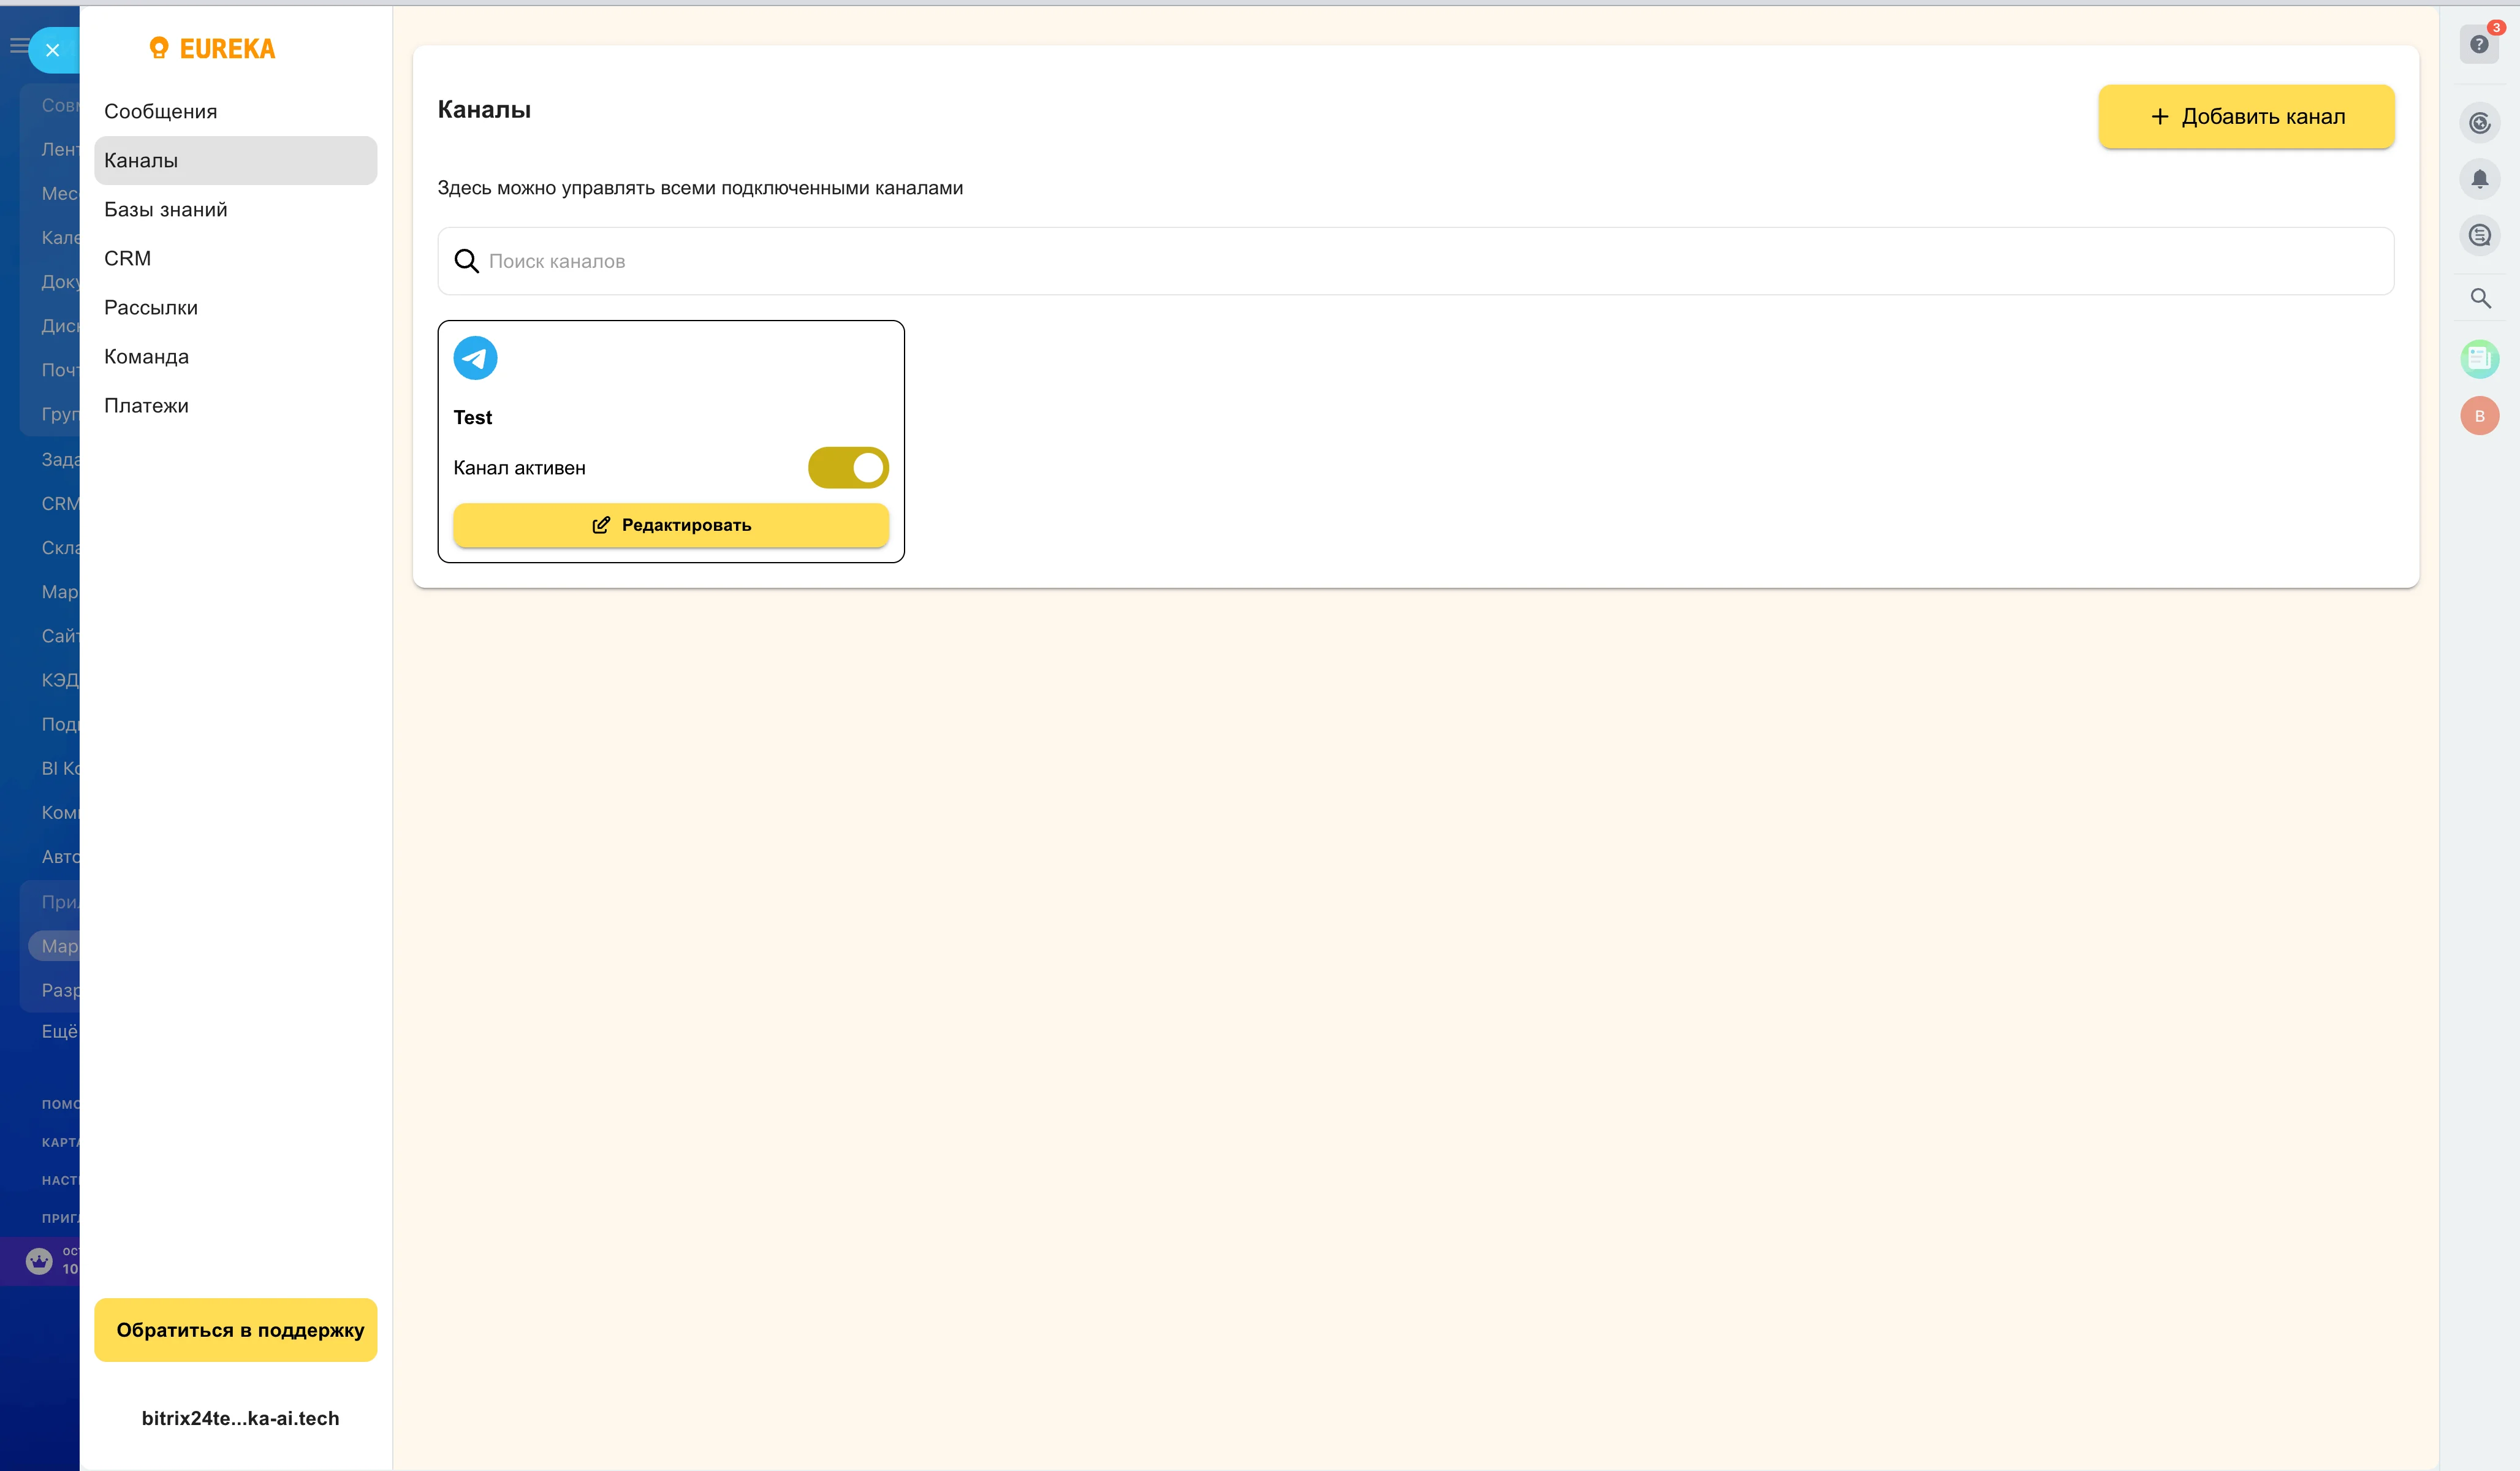Open the Платежи menu item
The width and height of the screenshot is (2520, 1471).
coord(146,405)
